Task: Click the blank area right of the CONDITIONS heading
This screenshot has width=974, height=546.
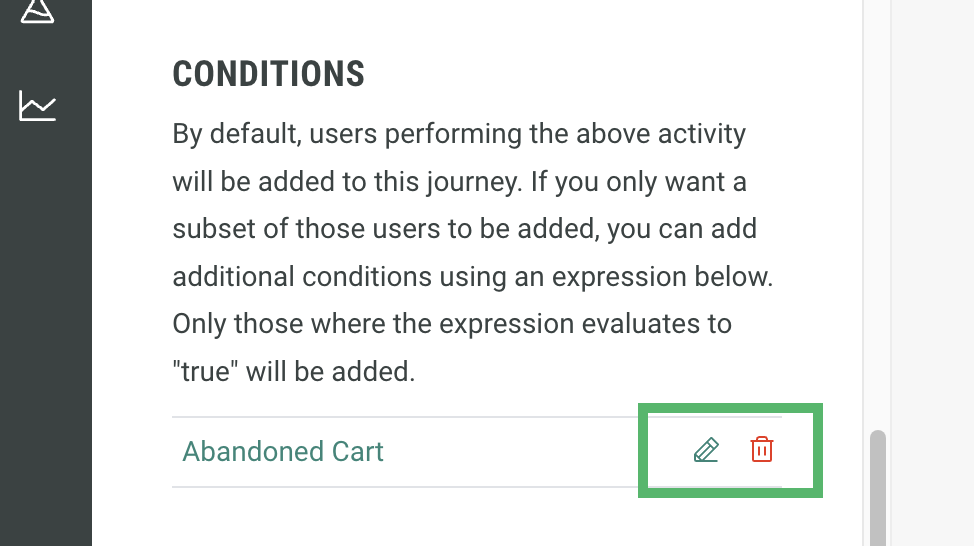Action: click(600, 74)
